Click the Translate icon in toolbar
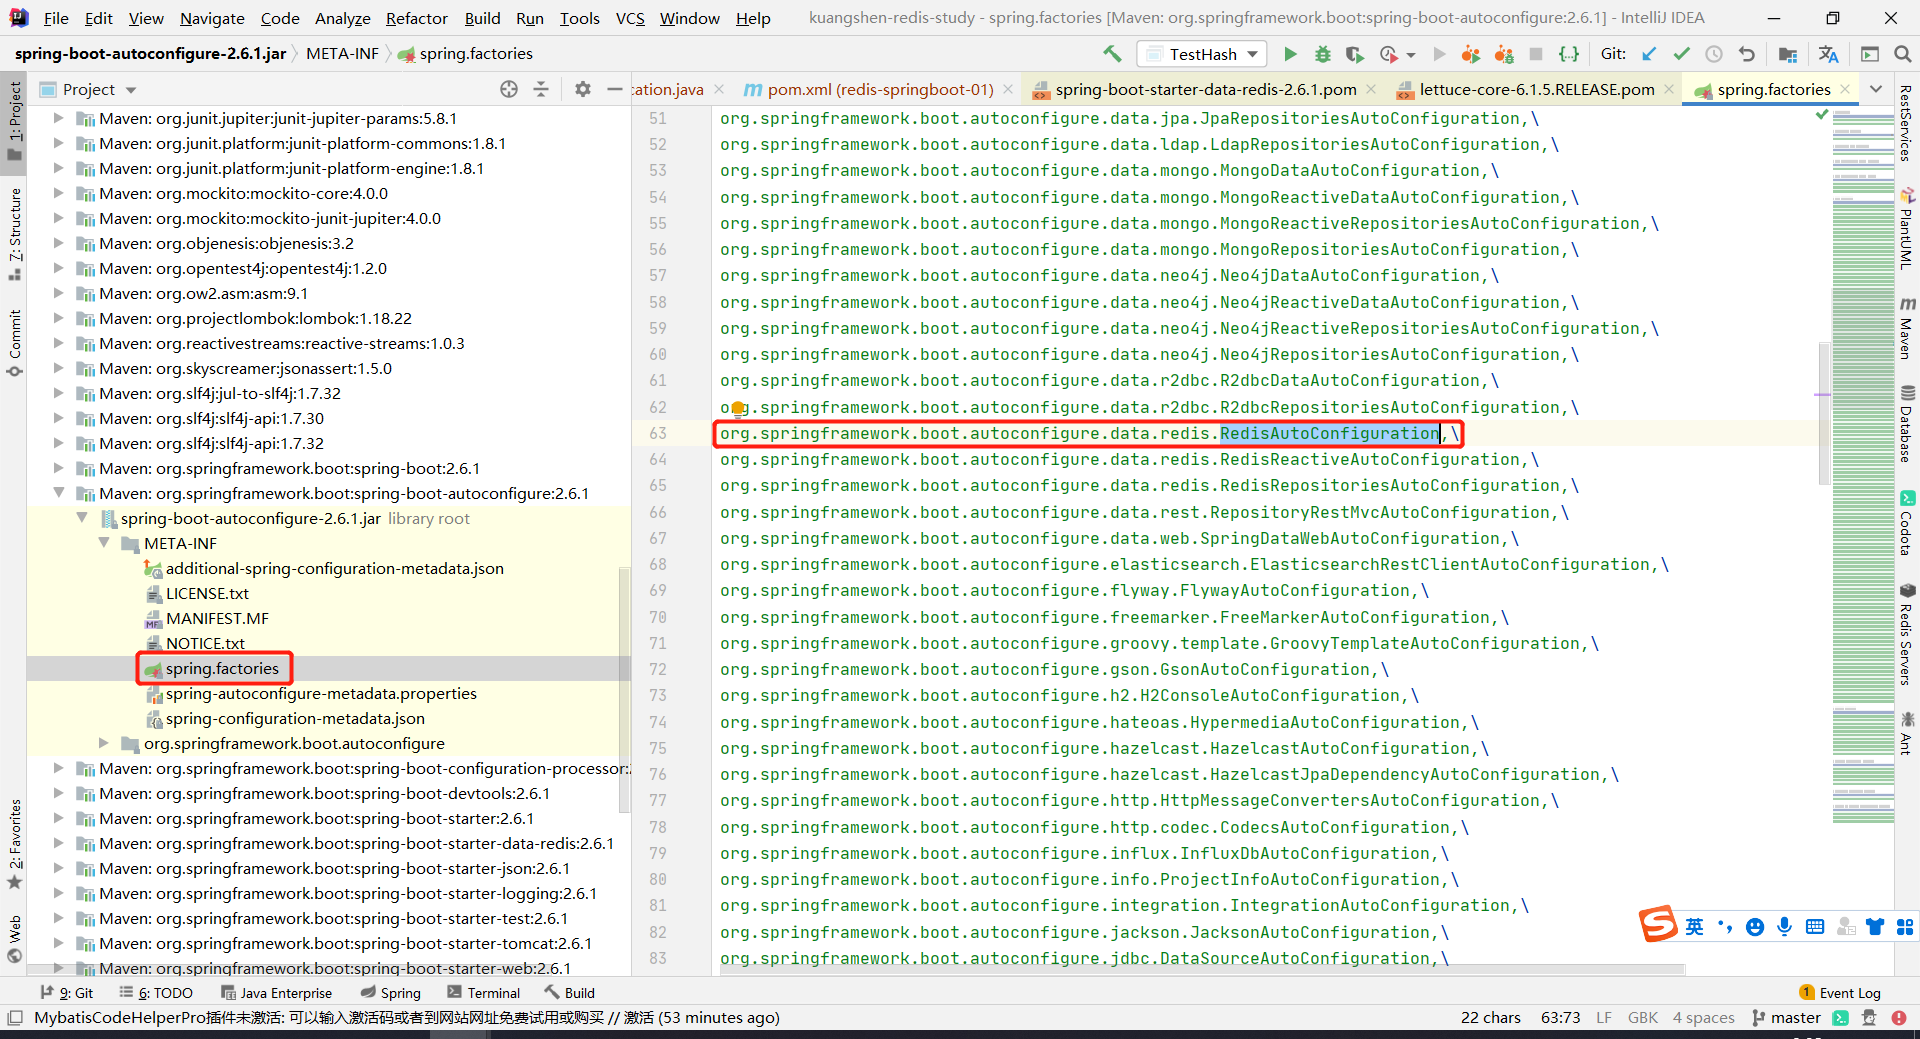The height and width of the screenshot is (1039, 1920). pos(1829,54)
